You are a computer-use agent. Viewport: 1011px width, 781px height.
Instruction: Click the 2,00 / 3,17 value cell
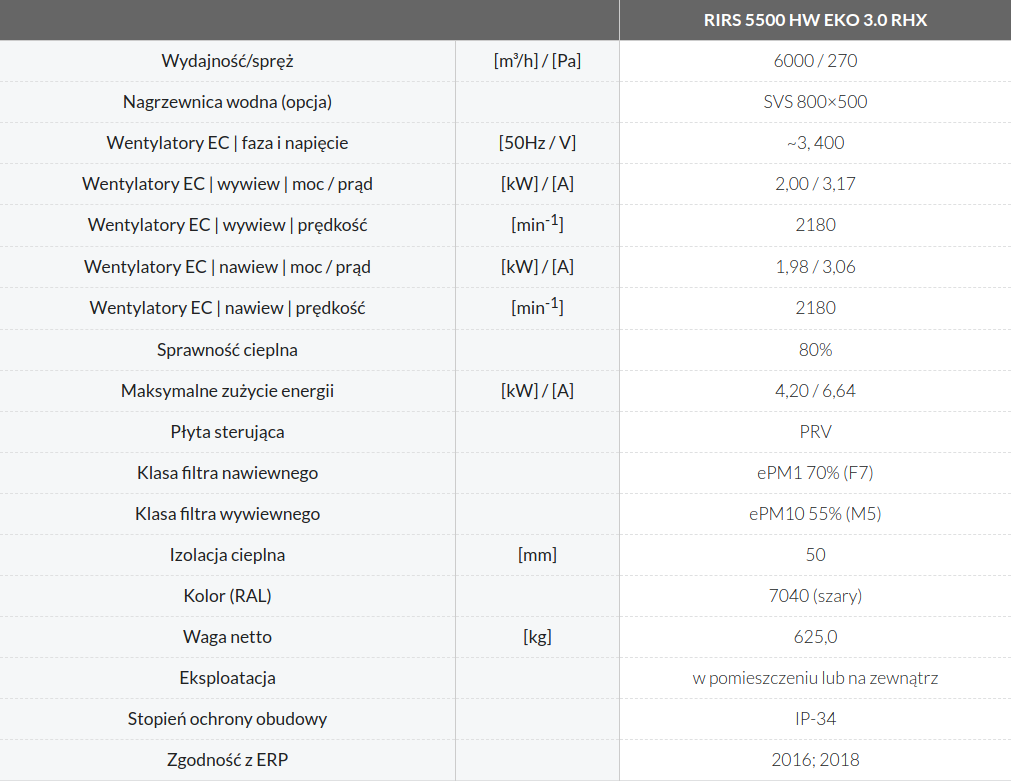pyautogui.click(x=815, y=184)
